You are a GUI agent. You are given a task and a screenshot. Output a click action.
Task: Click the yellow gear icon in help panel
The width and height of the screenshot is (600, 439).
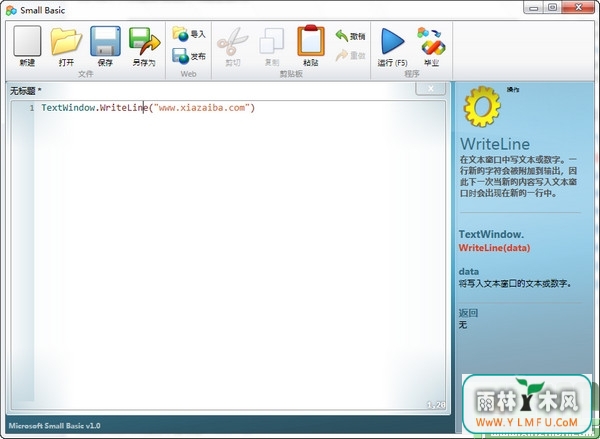[482, 106]
